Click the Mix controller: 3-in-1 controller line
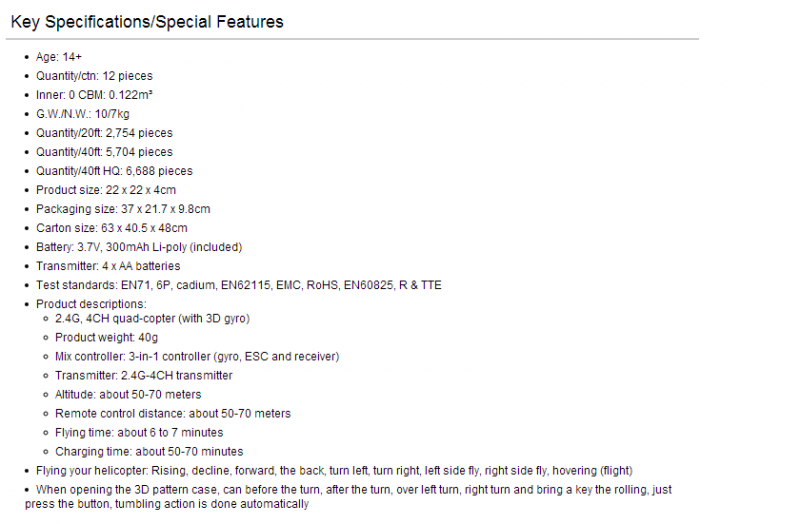 (x=197, y=357)
